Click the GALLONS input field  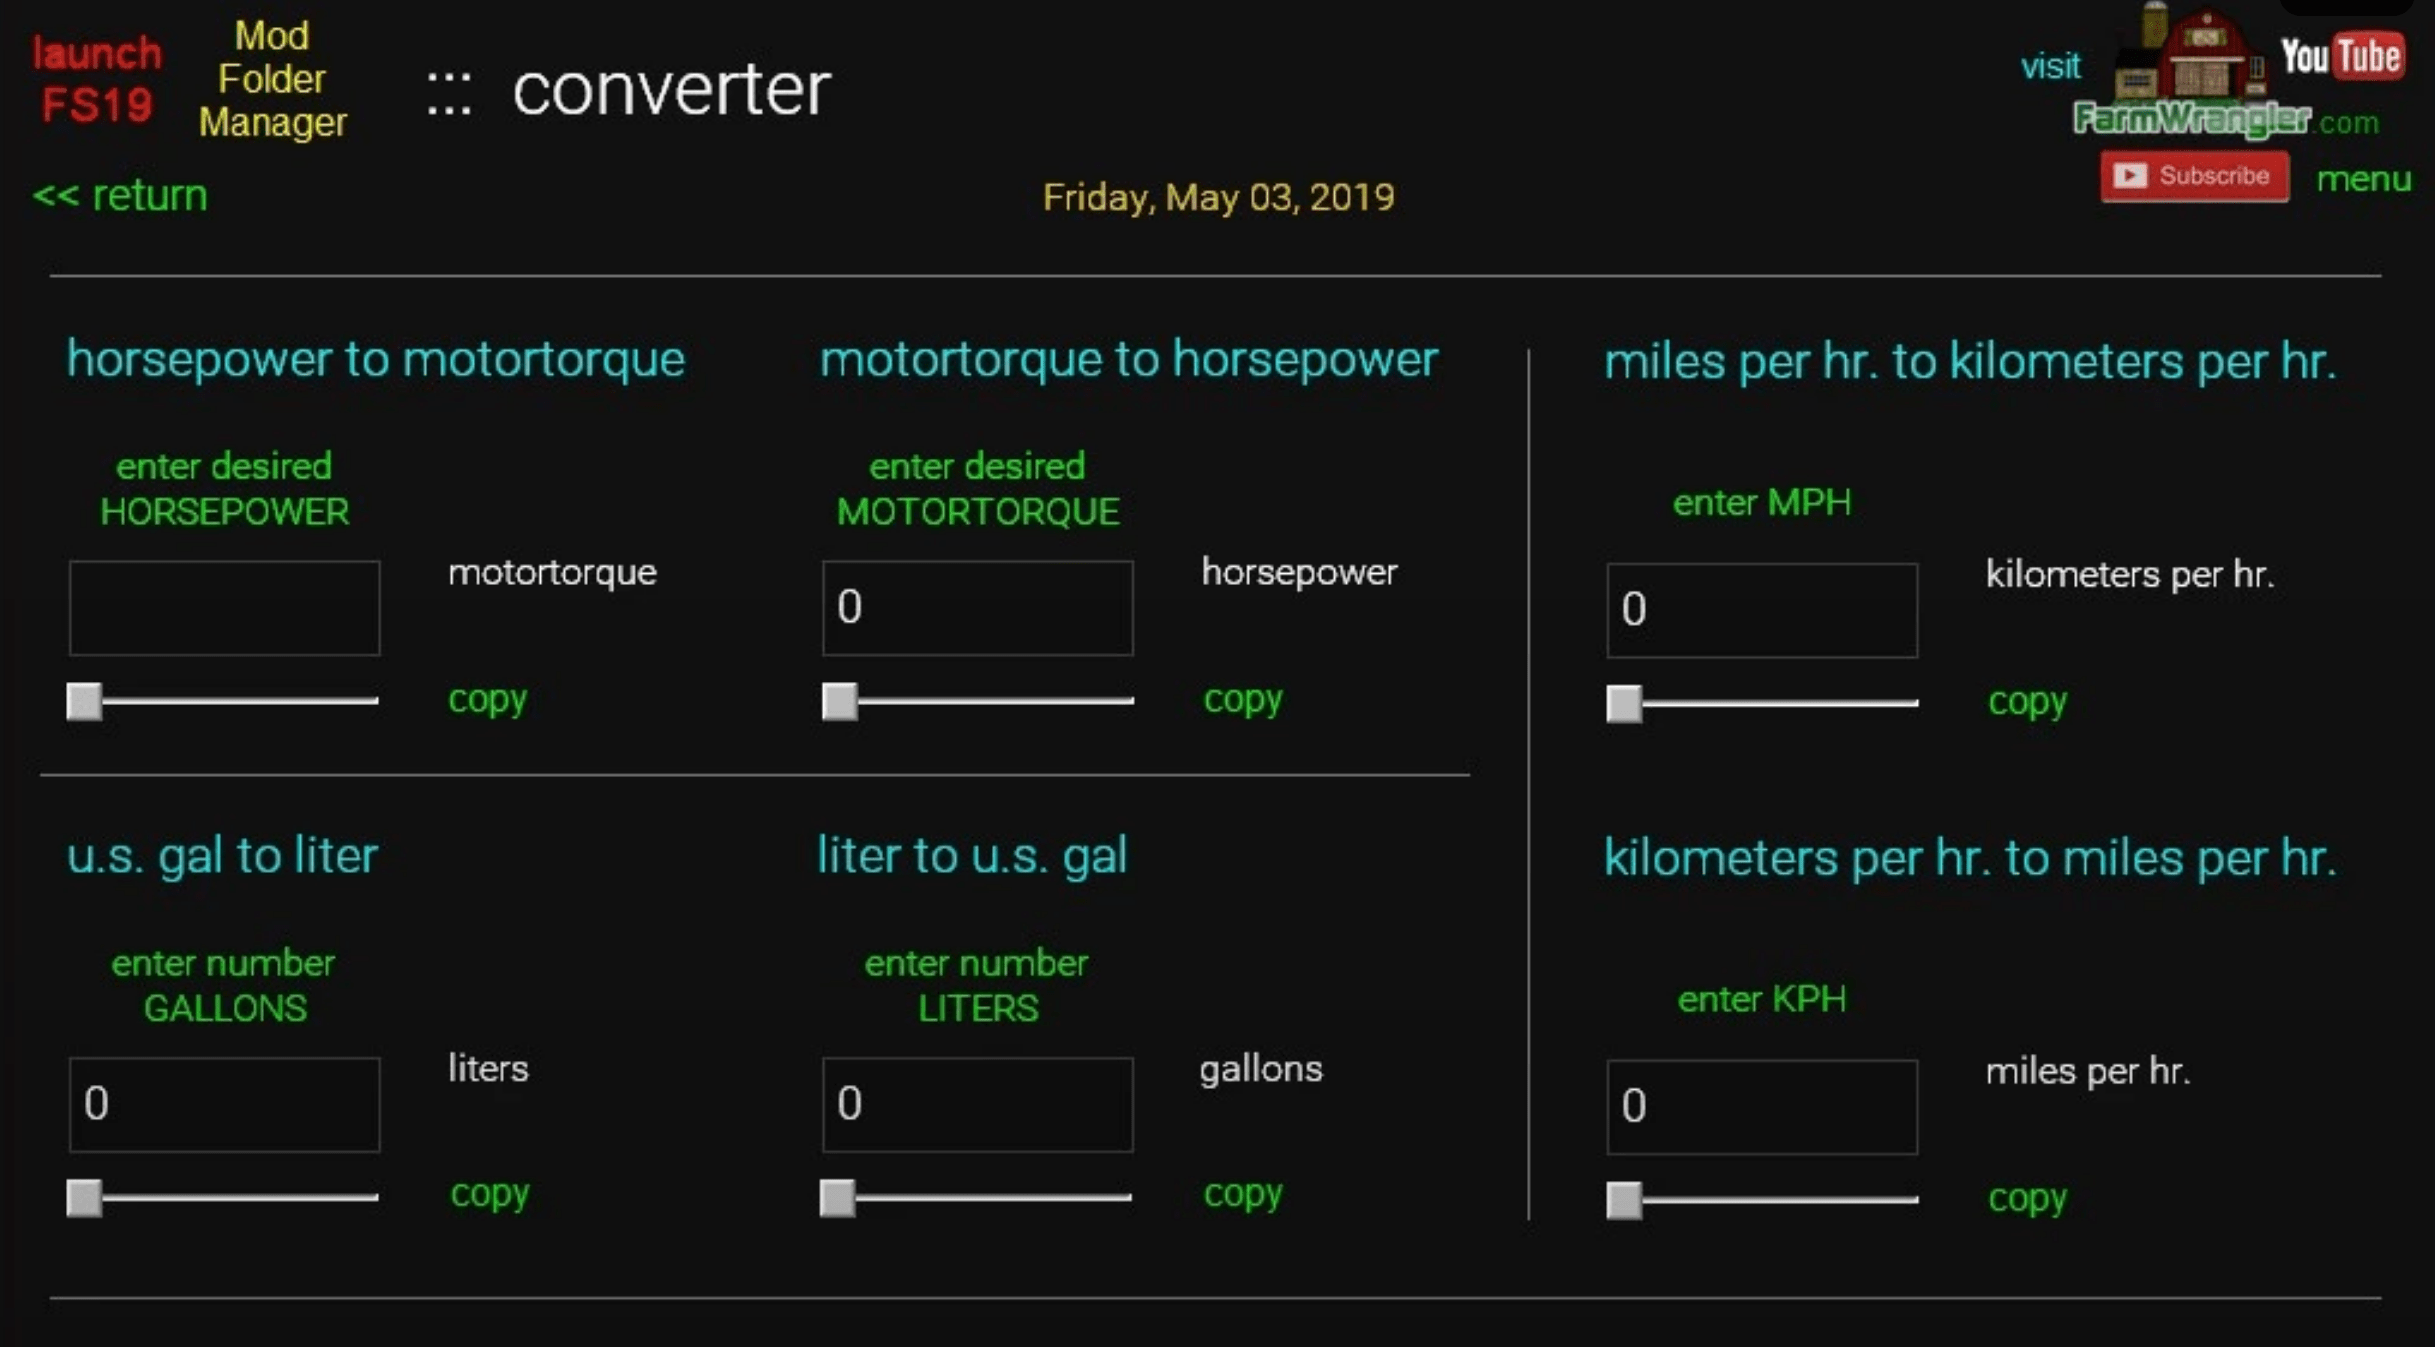(x=224, y=1104)
